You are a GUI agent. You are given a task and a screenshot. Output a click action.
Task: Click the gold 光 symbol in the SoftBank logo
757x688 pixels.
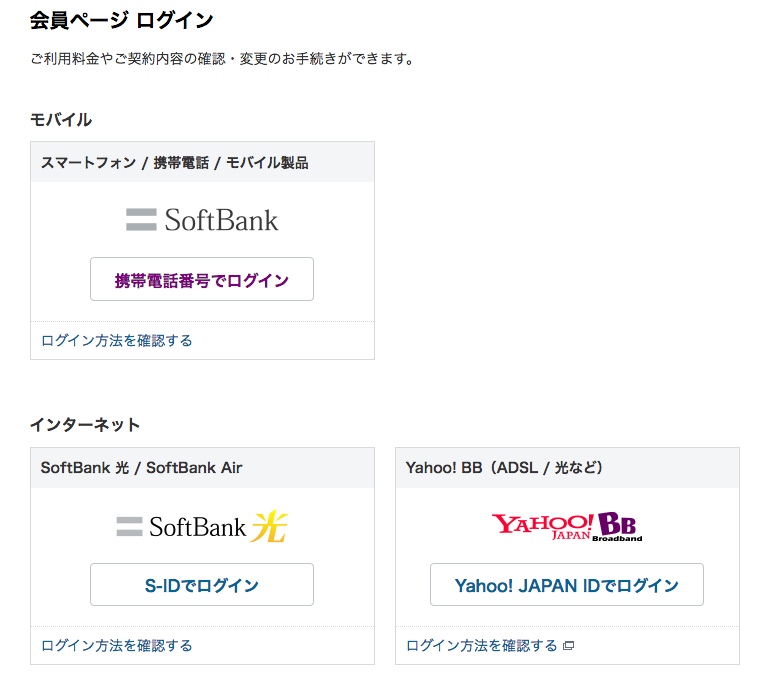click(269, 526)
